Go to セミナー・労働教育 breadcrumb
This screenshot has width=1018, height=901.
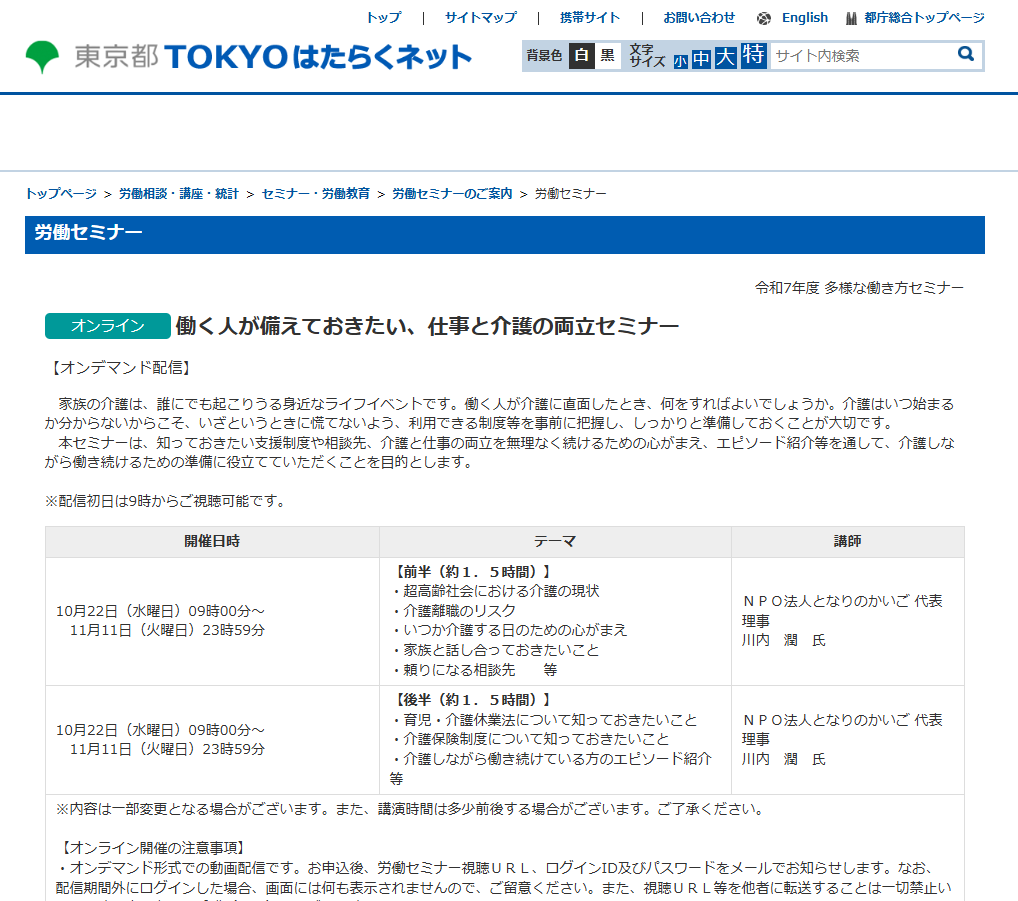pyautogui.click(x=316, y=194)
